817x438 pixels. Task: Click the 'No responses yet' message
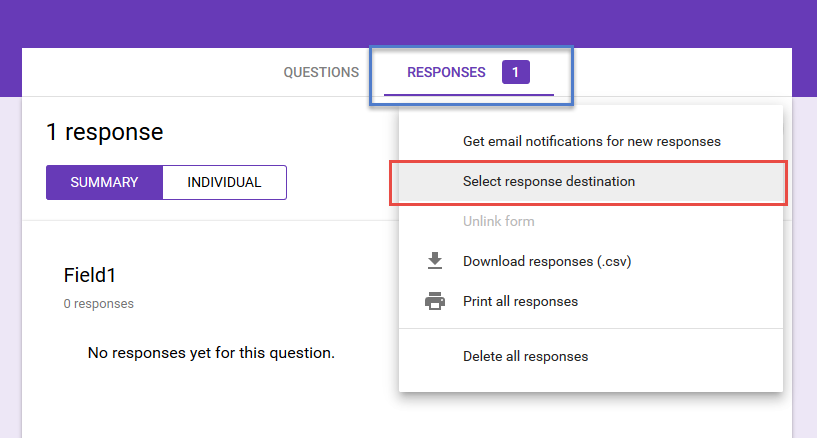[x=211, y=352]
